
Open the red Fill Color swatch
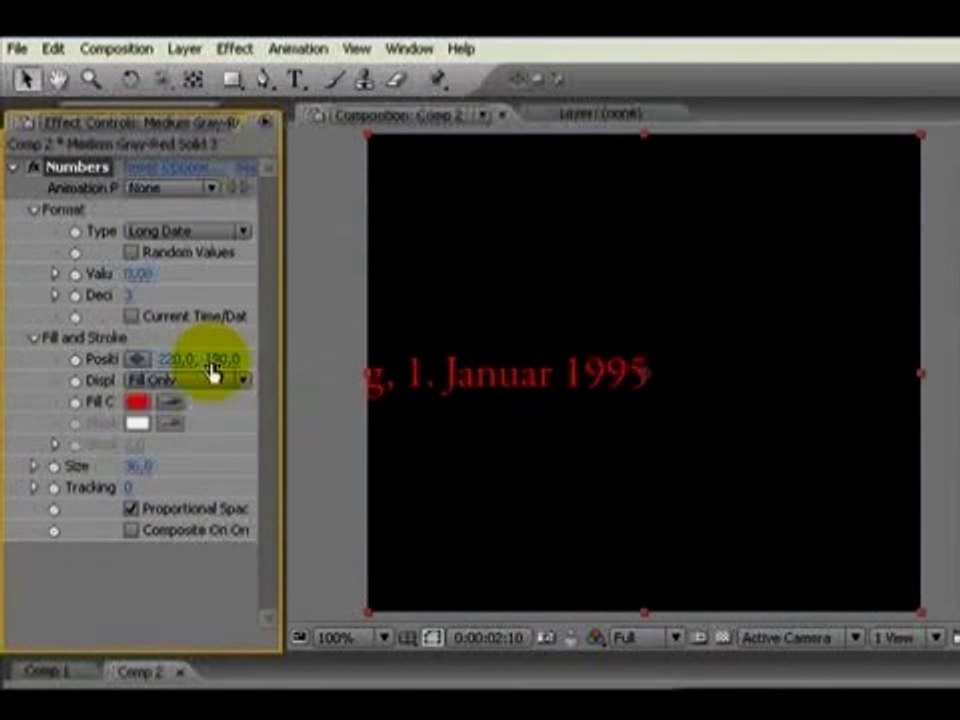point(137,402)
